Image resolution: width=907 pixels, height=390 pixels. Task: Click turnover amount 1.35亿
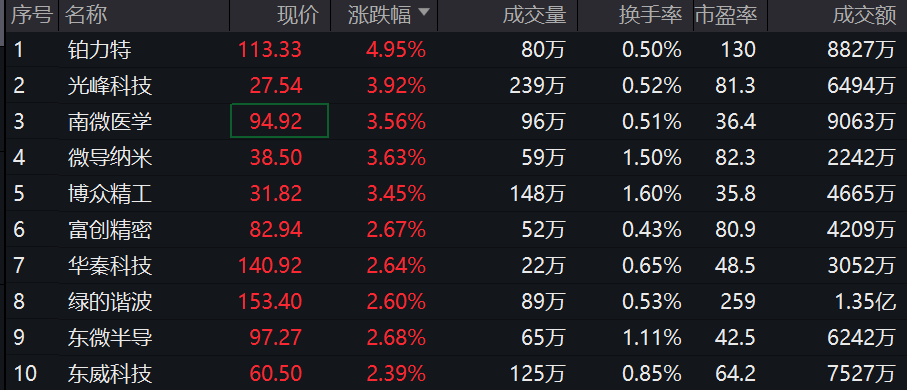click(x=865, y=301)
